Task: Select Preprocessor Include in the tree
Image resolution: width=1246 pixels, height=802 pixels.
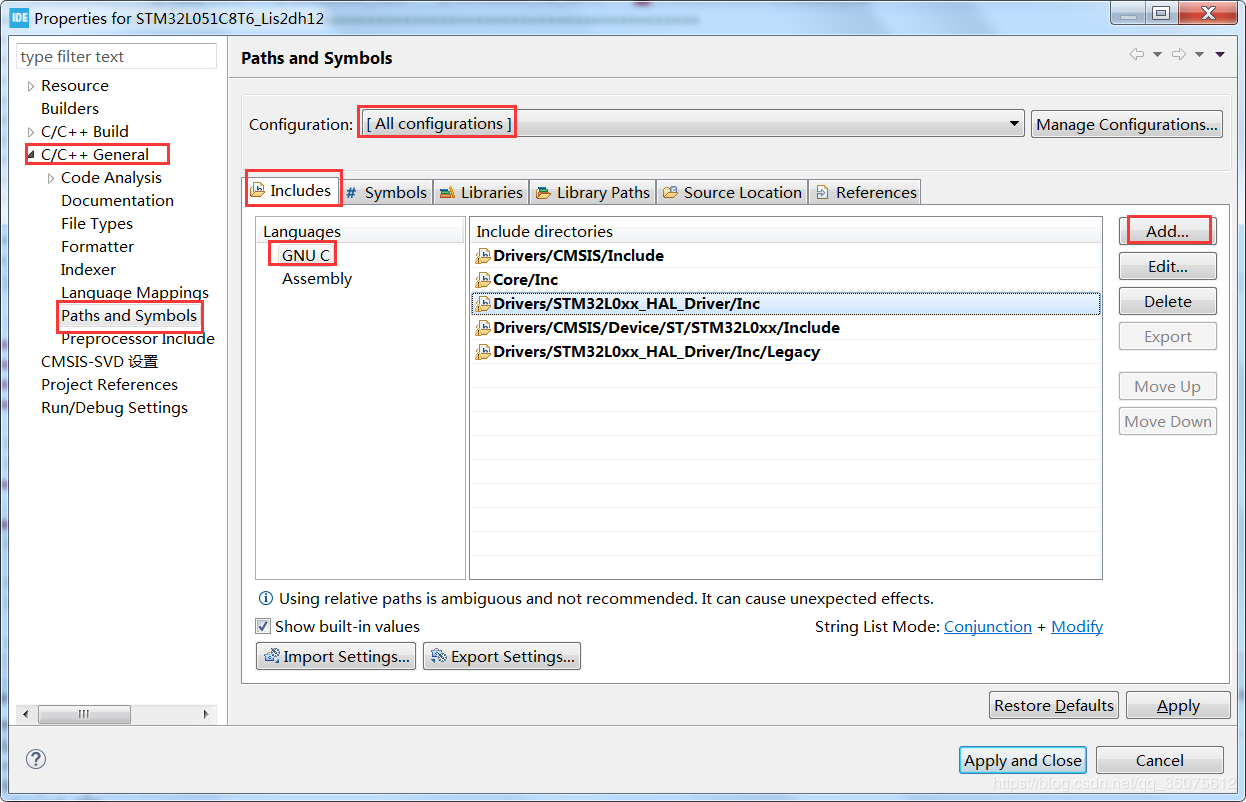Action: coord(138,339)
